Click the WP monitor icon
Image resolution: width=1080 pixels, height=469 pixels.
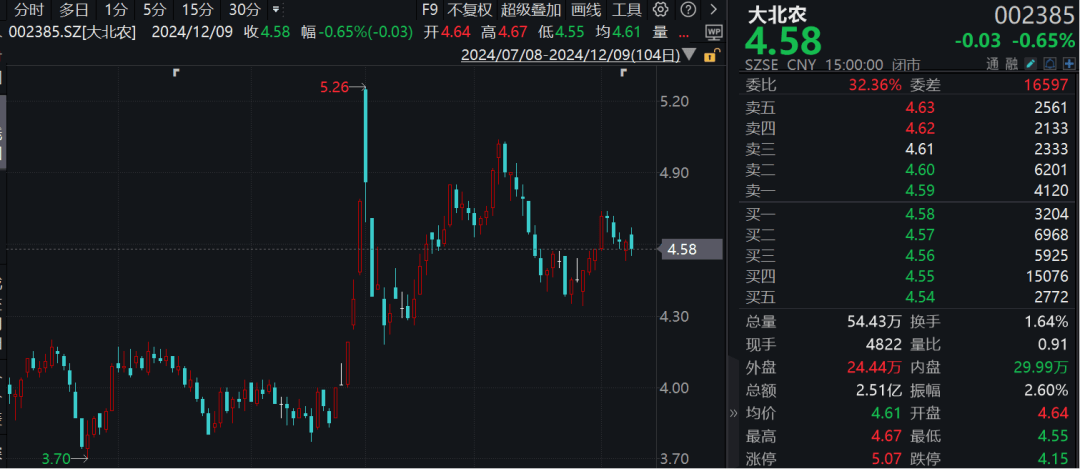(714, 32)
